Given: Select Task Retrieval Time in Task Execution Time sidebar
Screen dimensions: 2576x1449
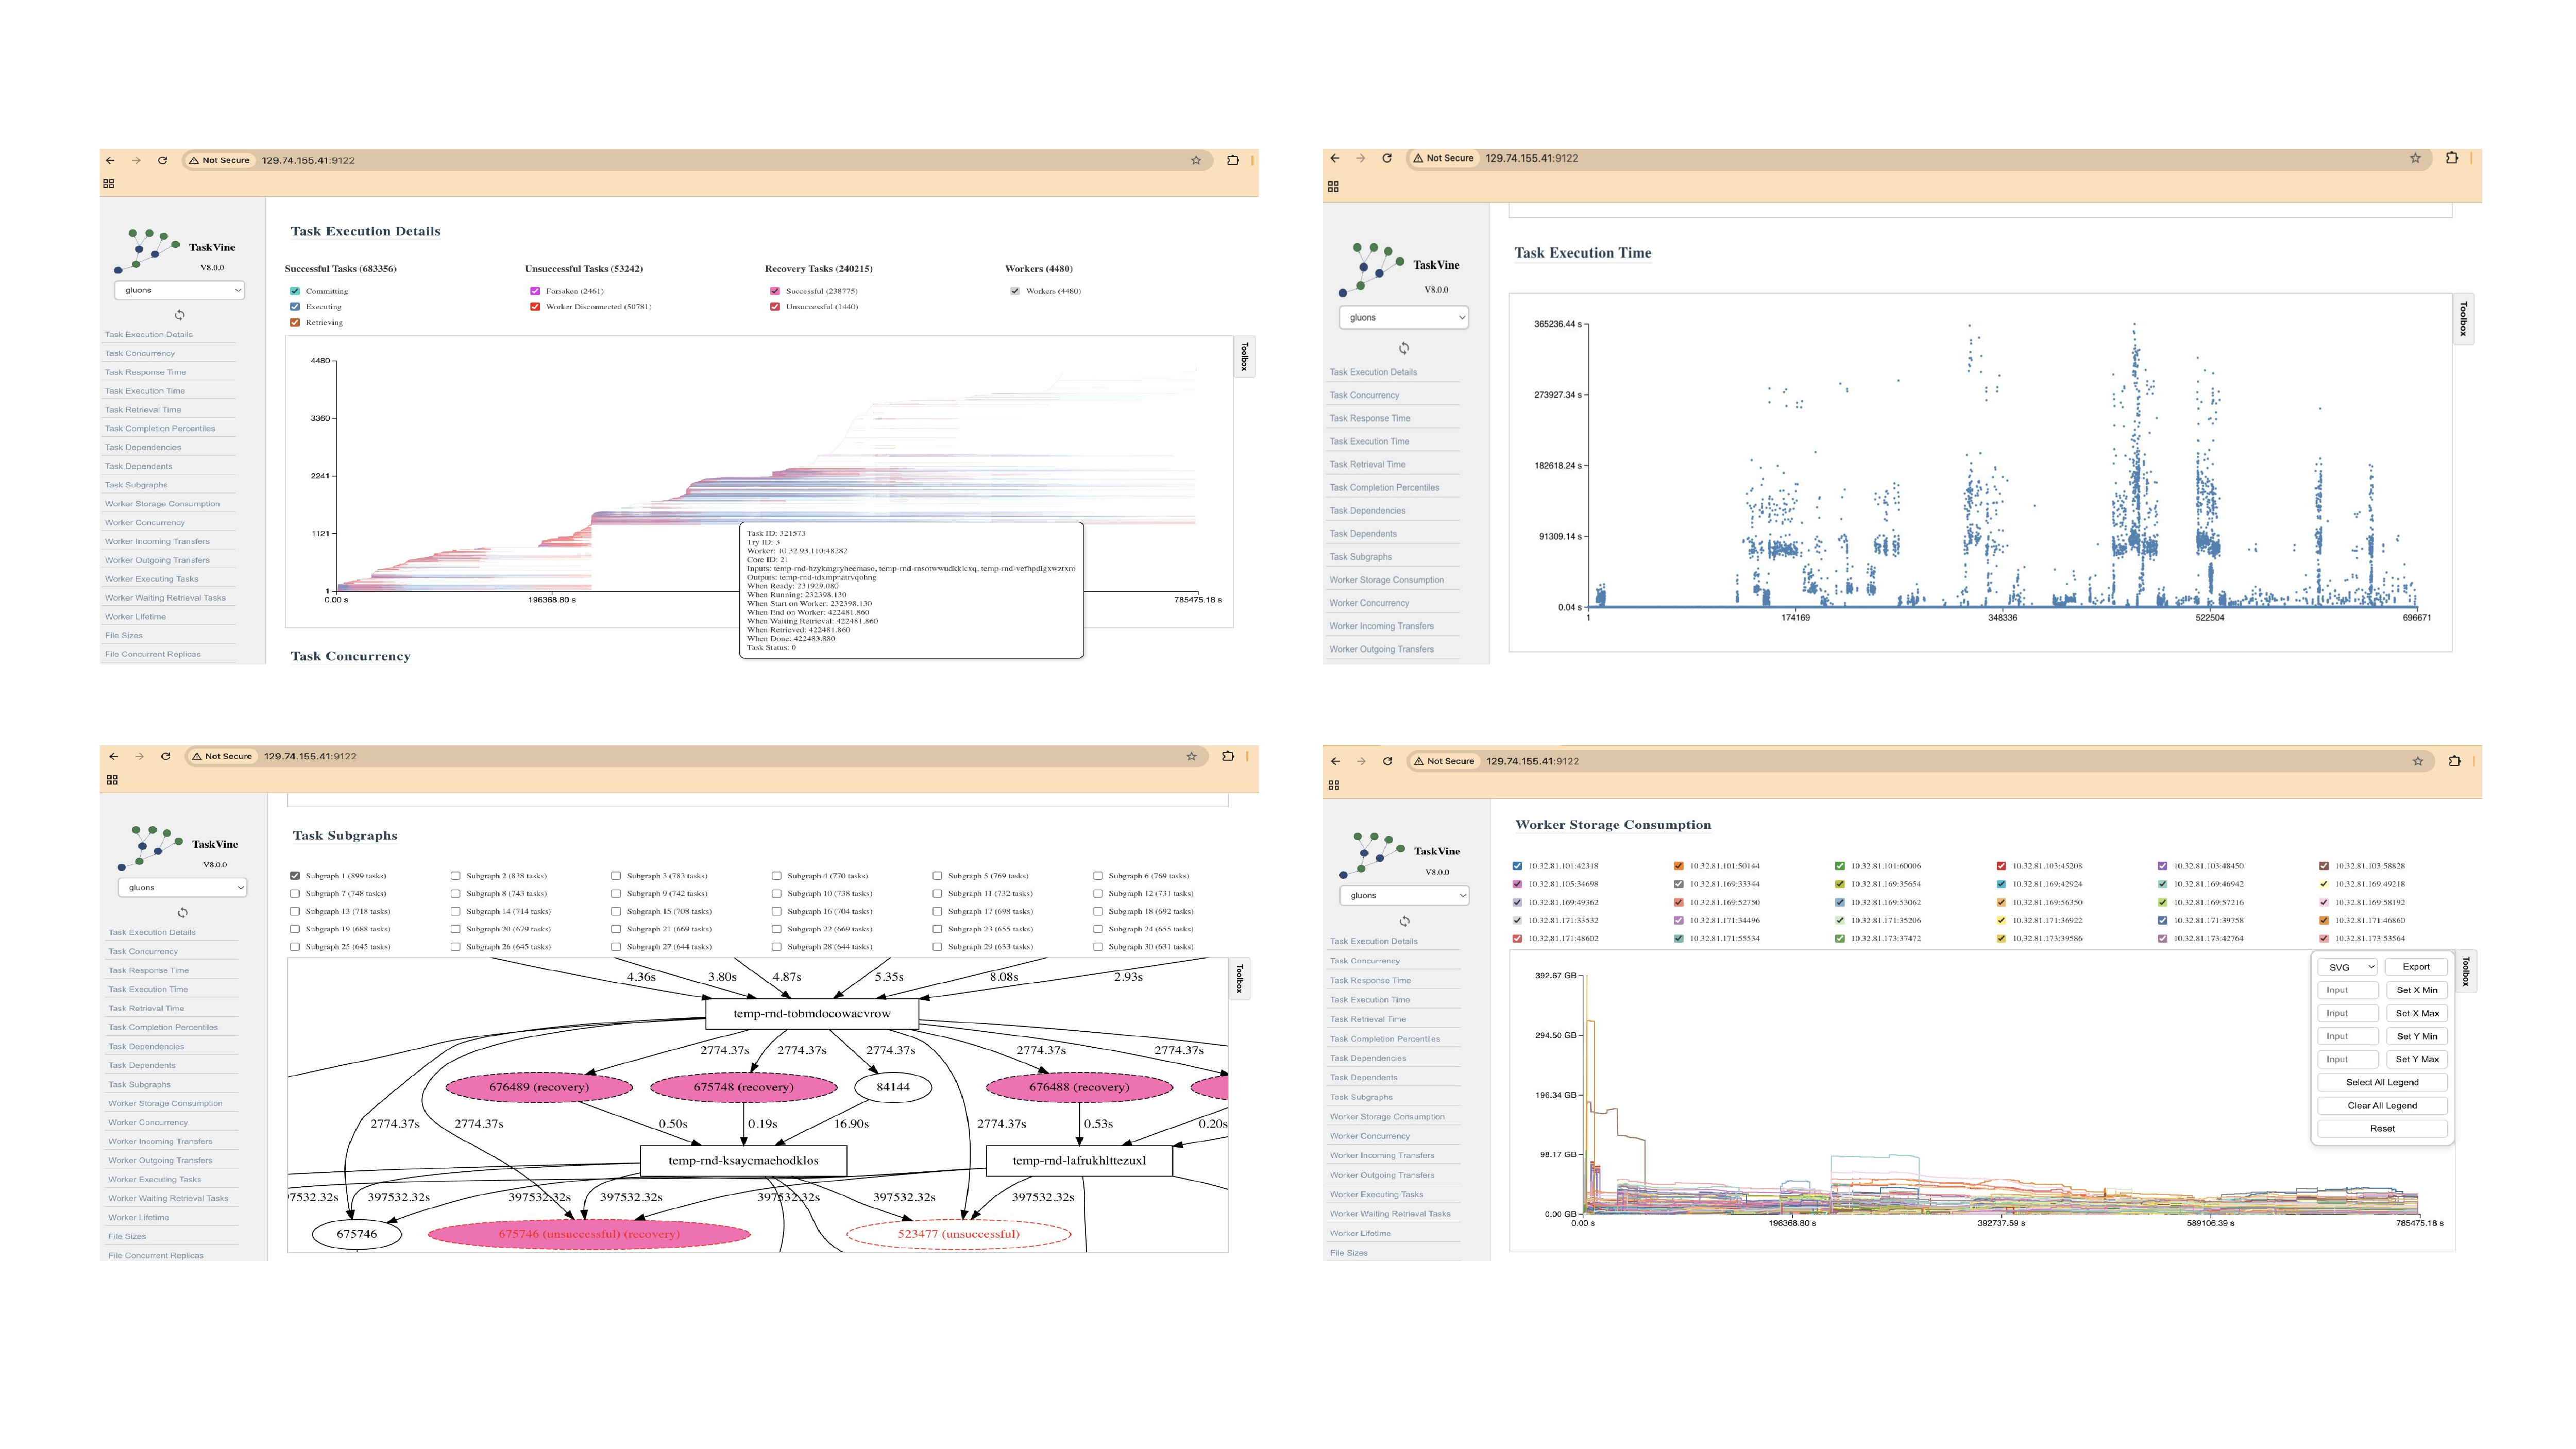Looking at the screenshot, I should (1367, 464).
